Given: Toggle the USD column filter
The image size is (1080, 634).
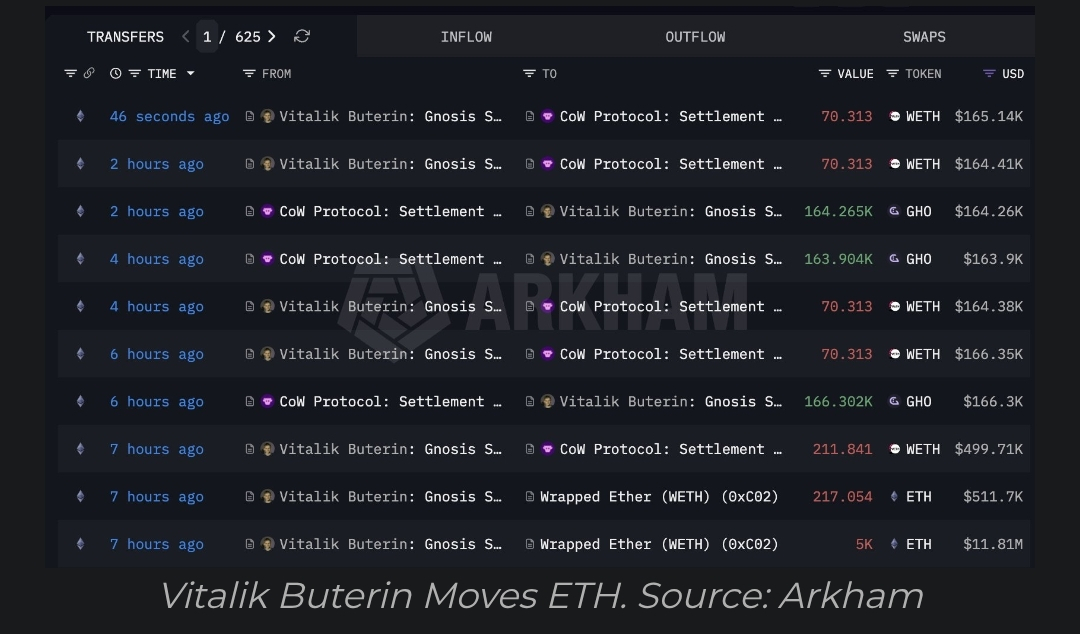Looking at the screenshot, I should pos(989,74).
